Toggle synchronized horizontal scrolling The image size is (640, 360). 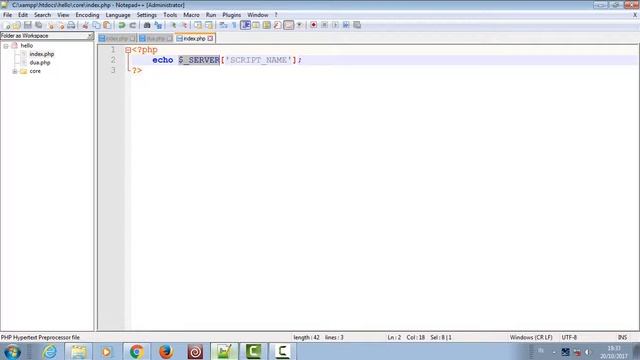pos(209,25)
